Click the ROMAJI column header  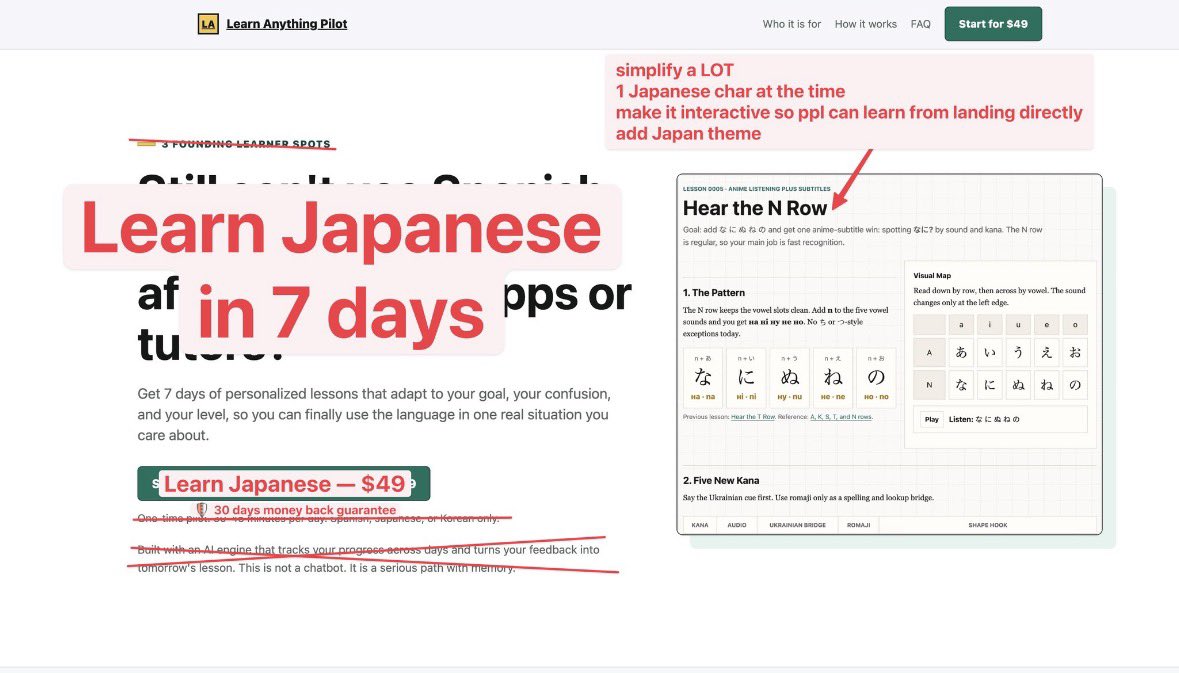click(859, 525)
